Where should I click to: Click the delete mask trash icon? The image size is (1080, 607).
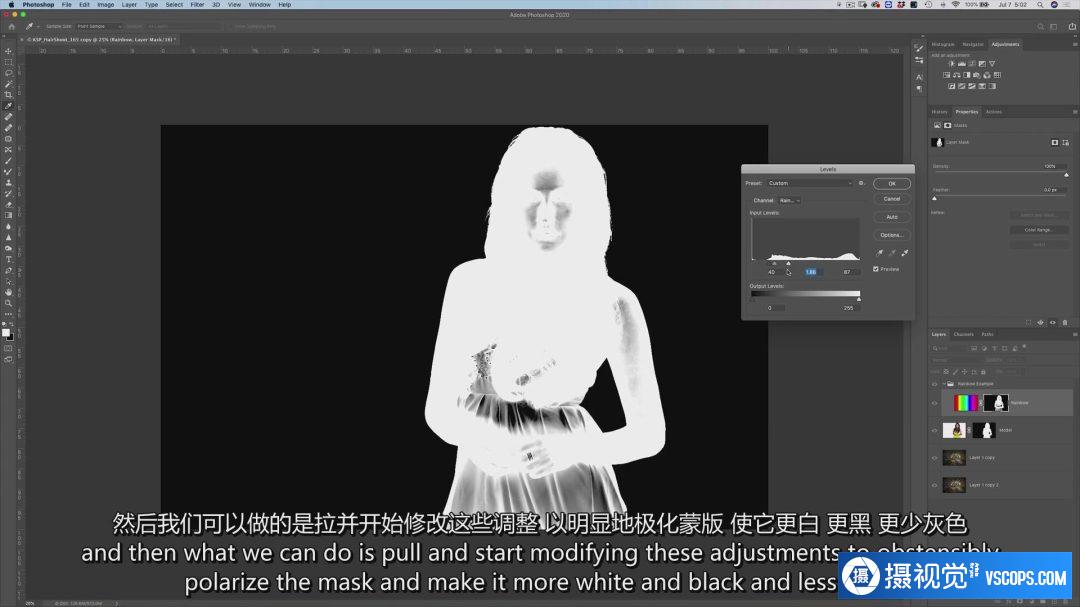coord(1065,322)
